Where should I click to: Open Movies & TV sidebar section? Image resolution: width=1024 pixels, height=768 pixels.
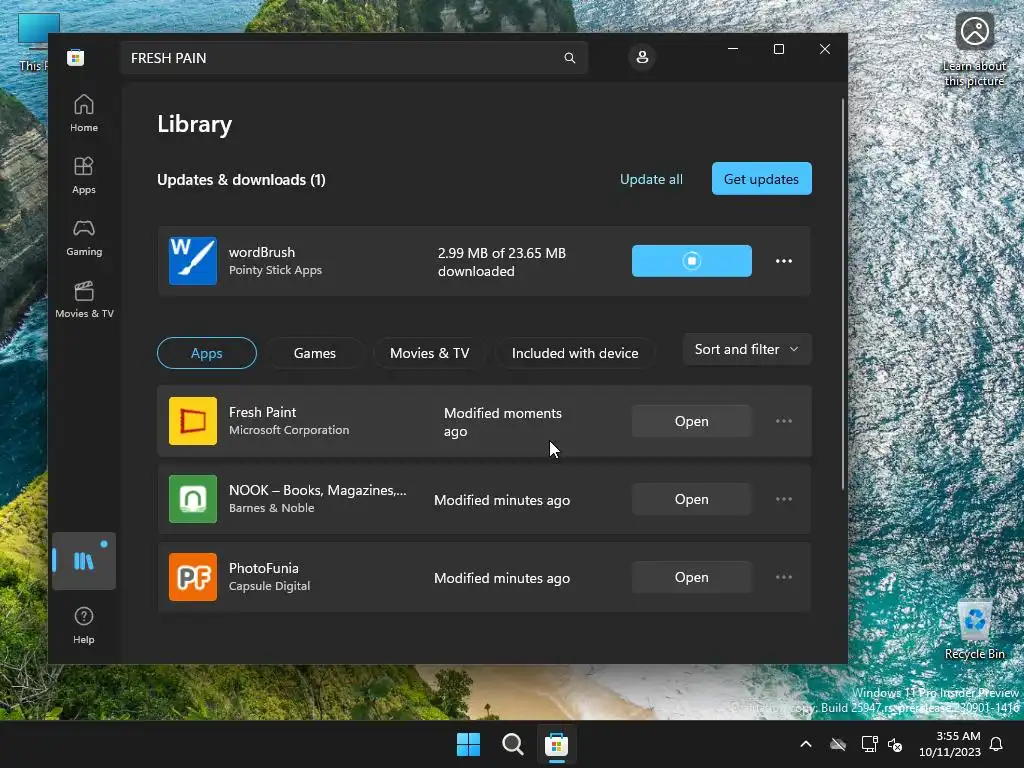coord(84,300)
